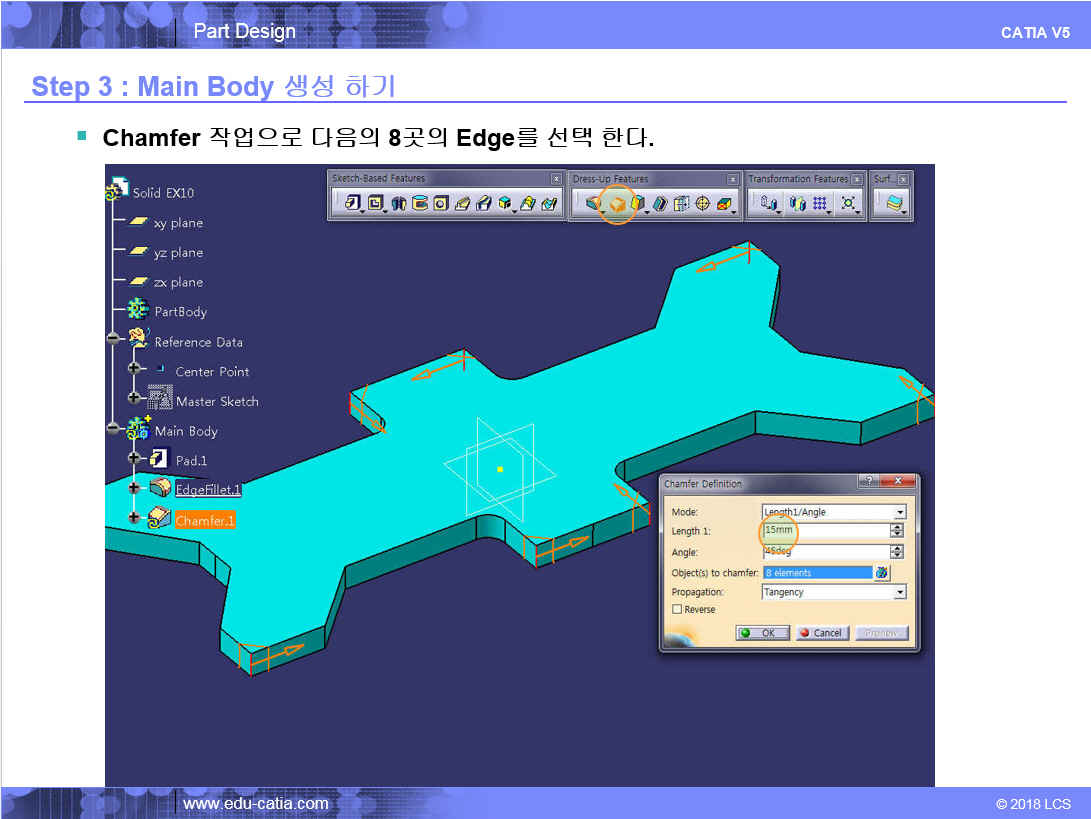Click the Angle spinner arrows
This screenshot has width=1091, height=819.
point(896,552)
